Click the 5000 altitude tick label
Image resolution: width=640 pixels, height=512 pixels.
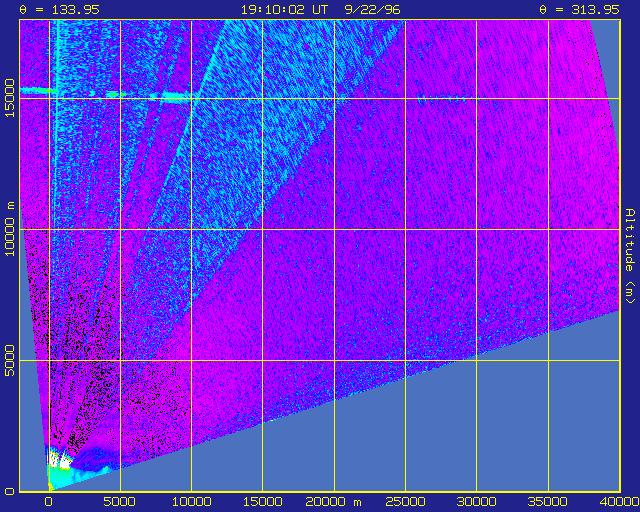pyautogui.click(x=9, y=361)
